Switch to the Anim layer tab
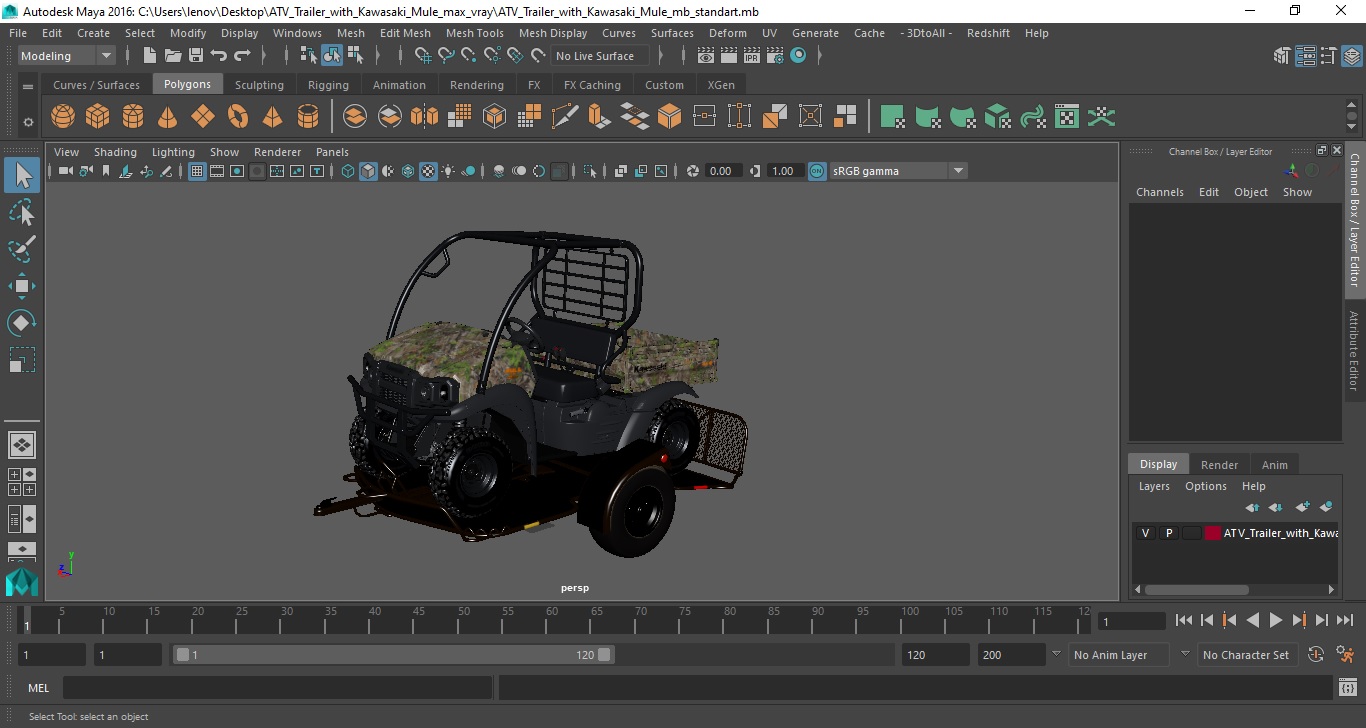1366x728 pixels. coord(1274,464)
